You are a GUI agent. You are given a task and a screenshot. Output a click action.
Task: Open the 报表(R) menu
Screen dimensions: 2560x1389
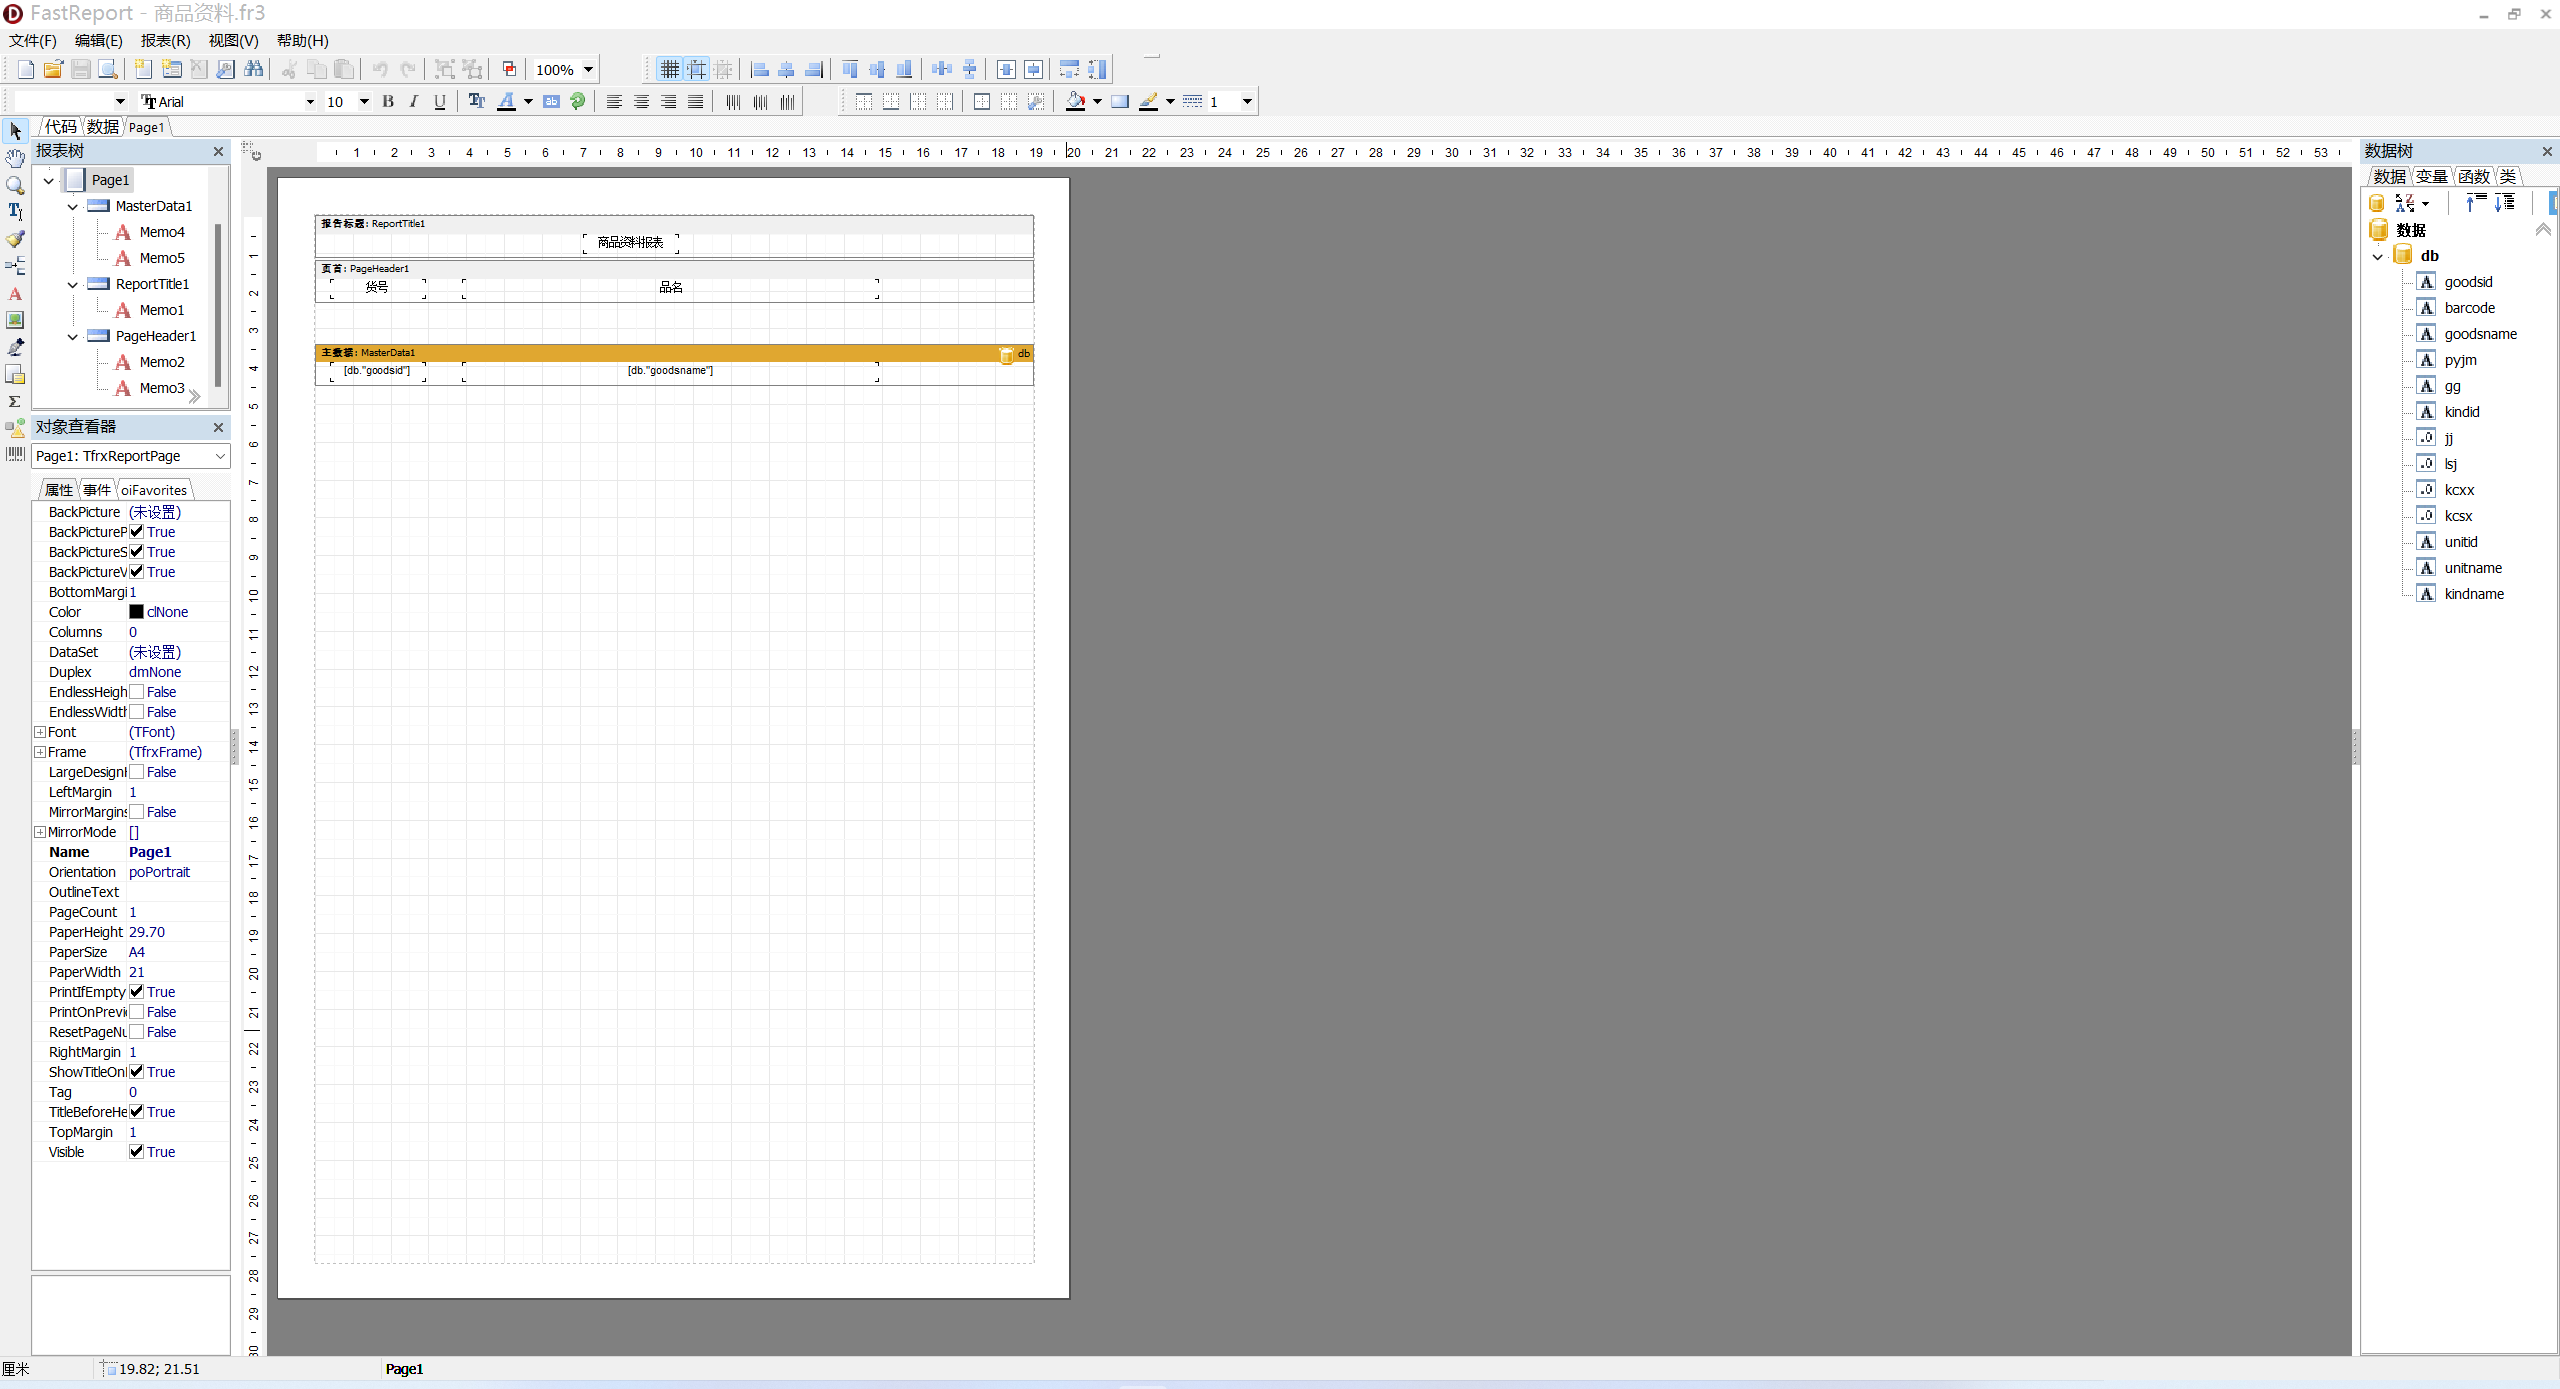(165, 41)
